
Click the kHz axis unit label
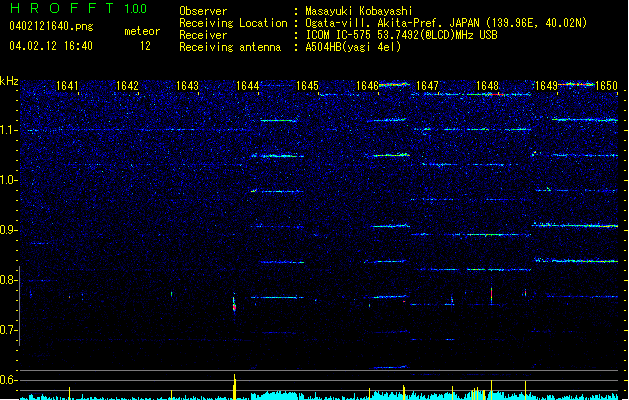tap(9, 81)
